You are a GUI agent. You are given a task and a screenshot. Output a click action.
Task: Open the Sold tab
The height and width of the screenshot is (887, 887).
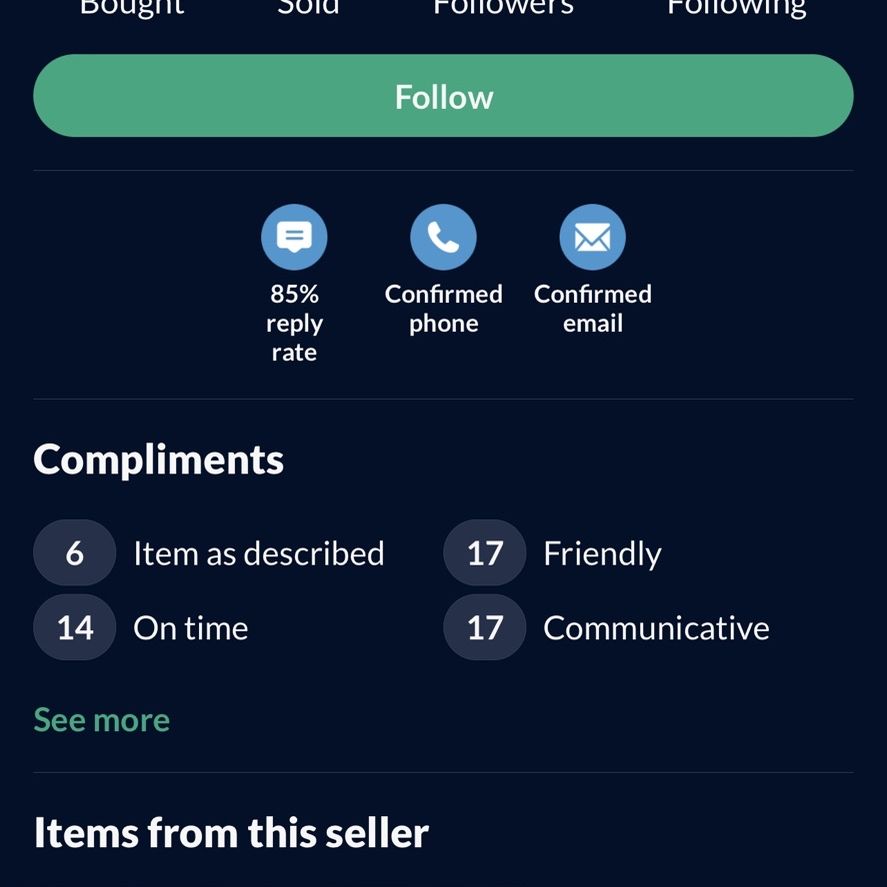point(308,8)
